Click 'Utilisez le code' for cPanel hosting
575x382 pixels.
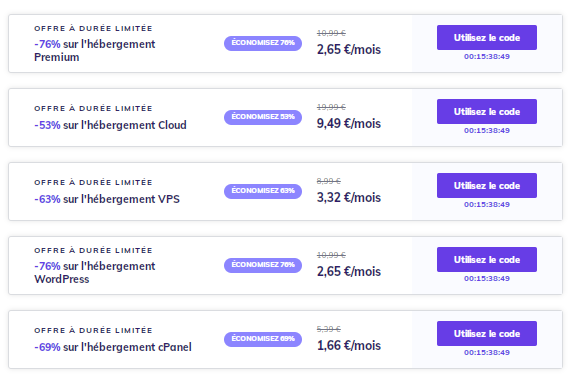pos(487,334)
